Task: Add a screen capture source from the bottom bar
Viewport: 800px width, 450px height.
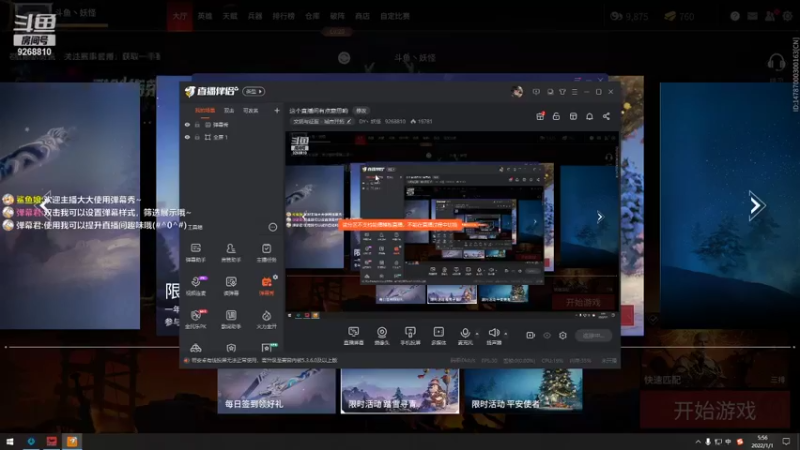Action: [353, 336]
